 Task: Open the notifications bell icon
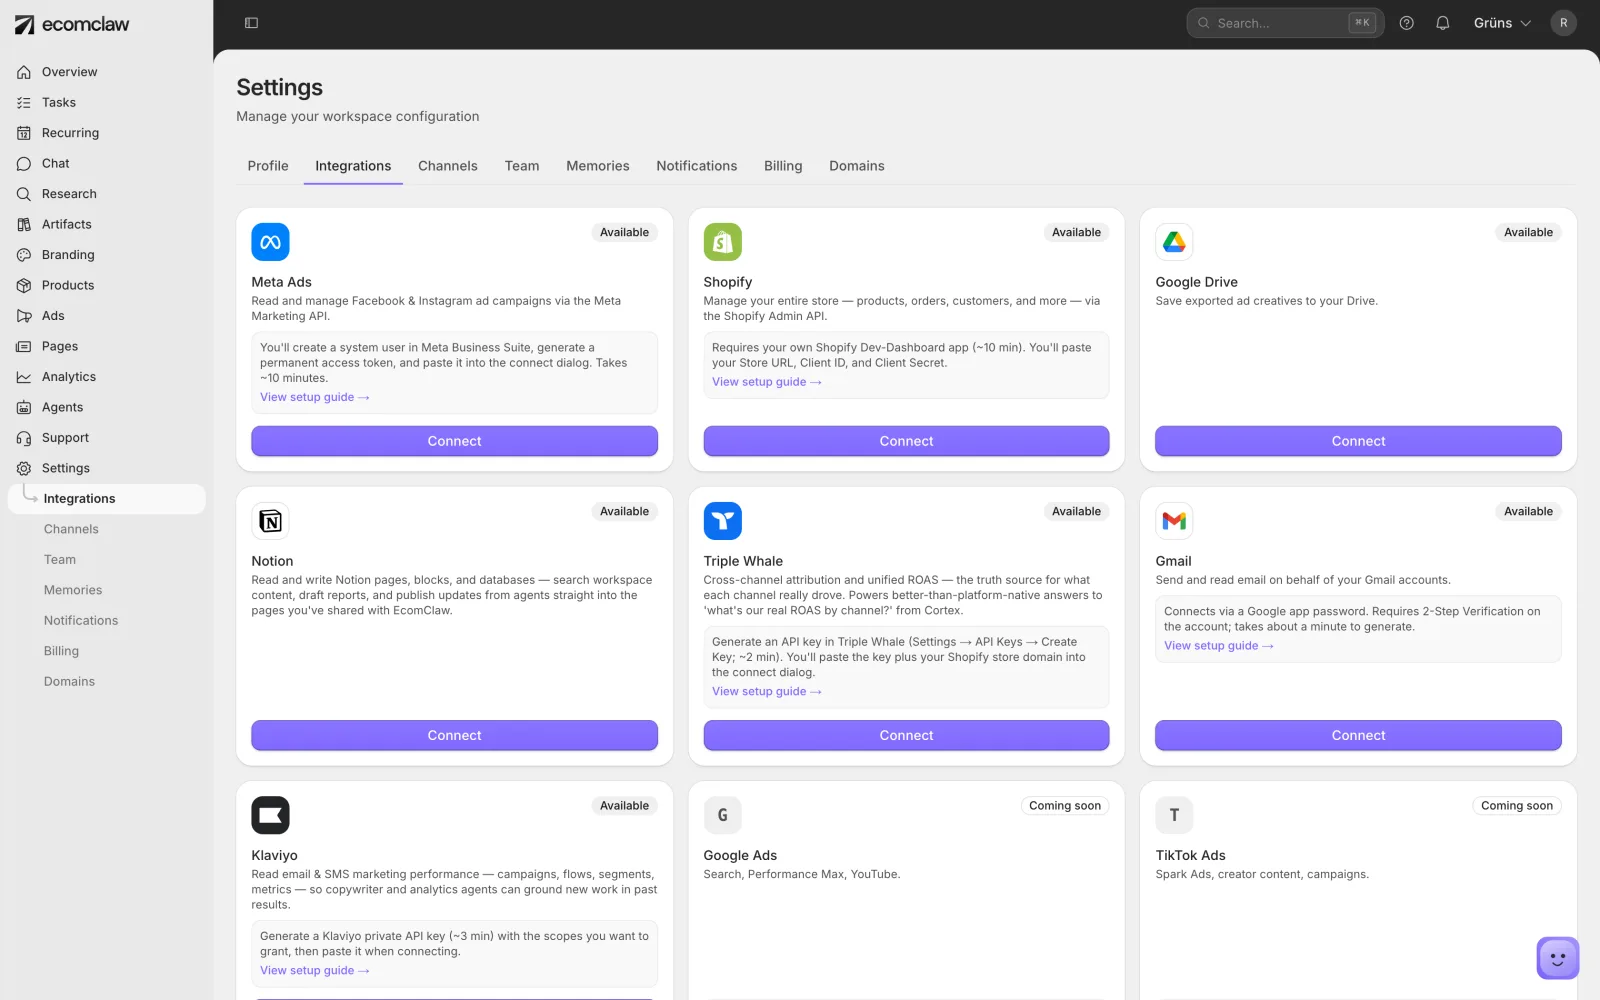(1443, 23)
